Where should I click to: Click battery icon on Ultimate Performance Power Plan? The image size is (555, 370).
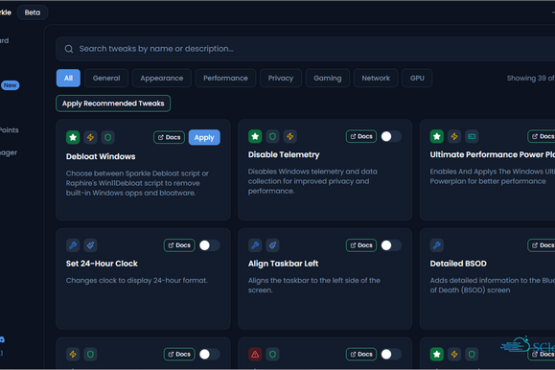coord(471,136)
